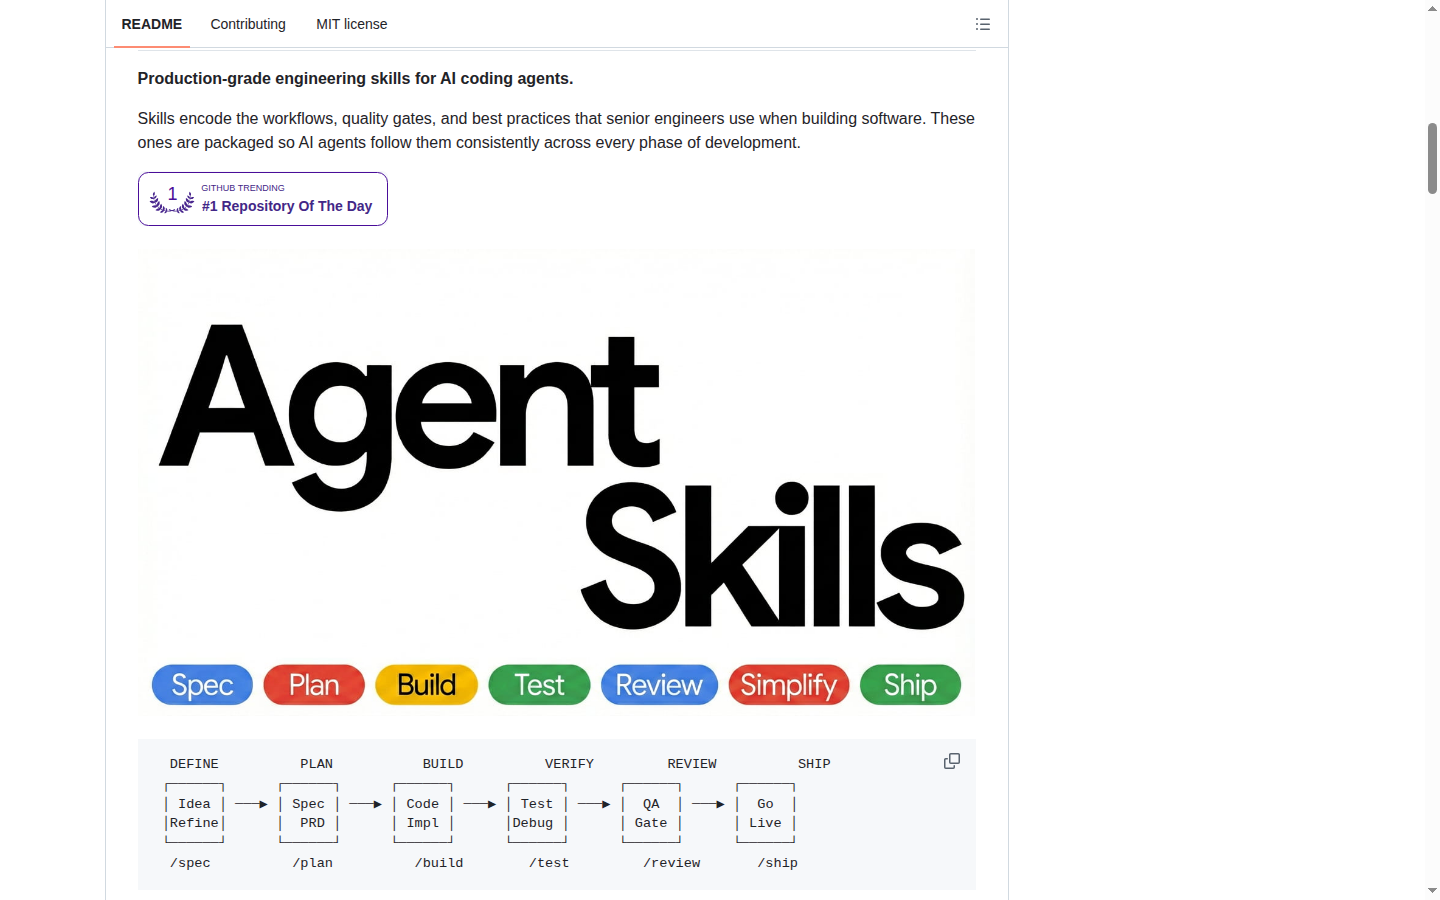Viewport: 1440px width, 900px height.
Task: Click the blue Review pill
Action: pyautogui.click(x=659, y=685)
